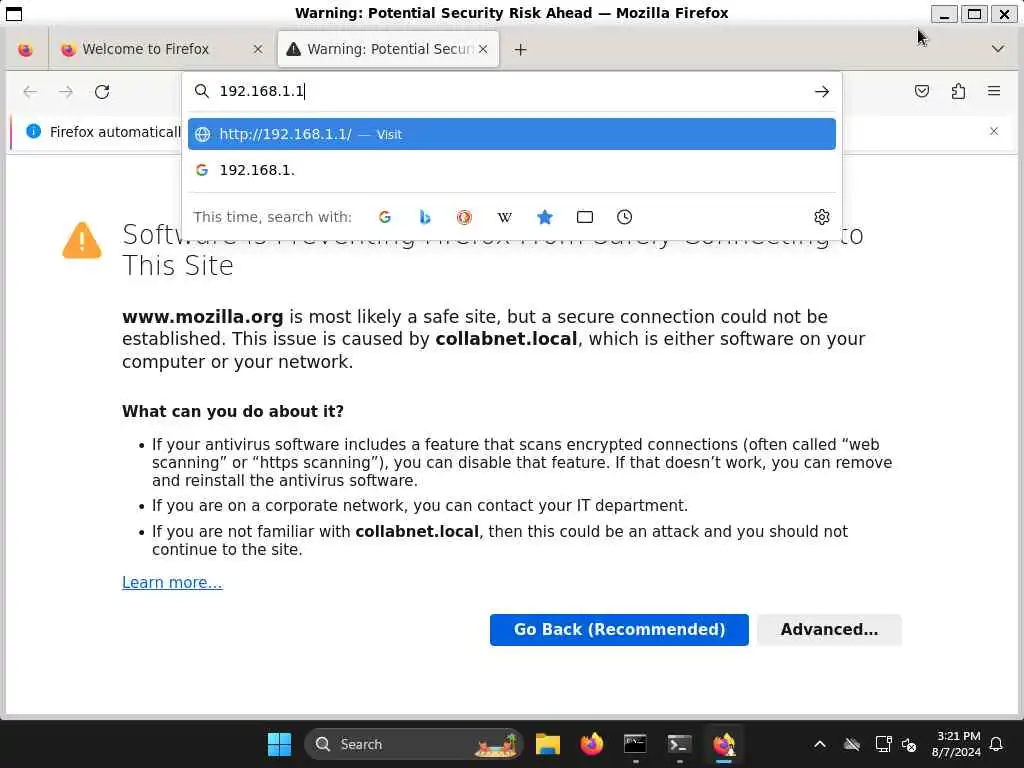Open the Learn more link

[172, 583]
